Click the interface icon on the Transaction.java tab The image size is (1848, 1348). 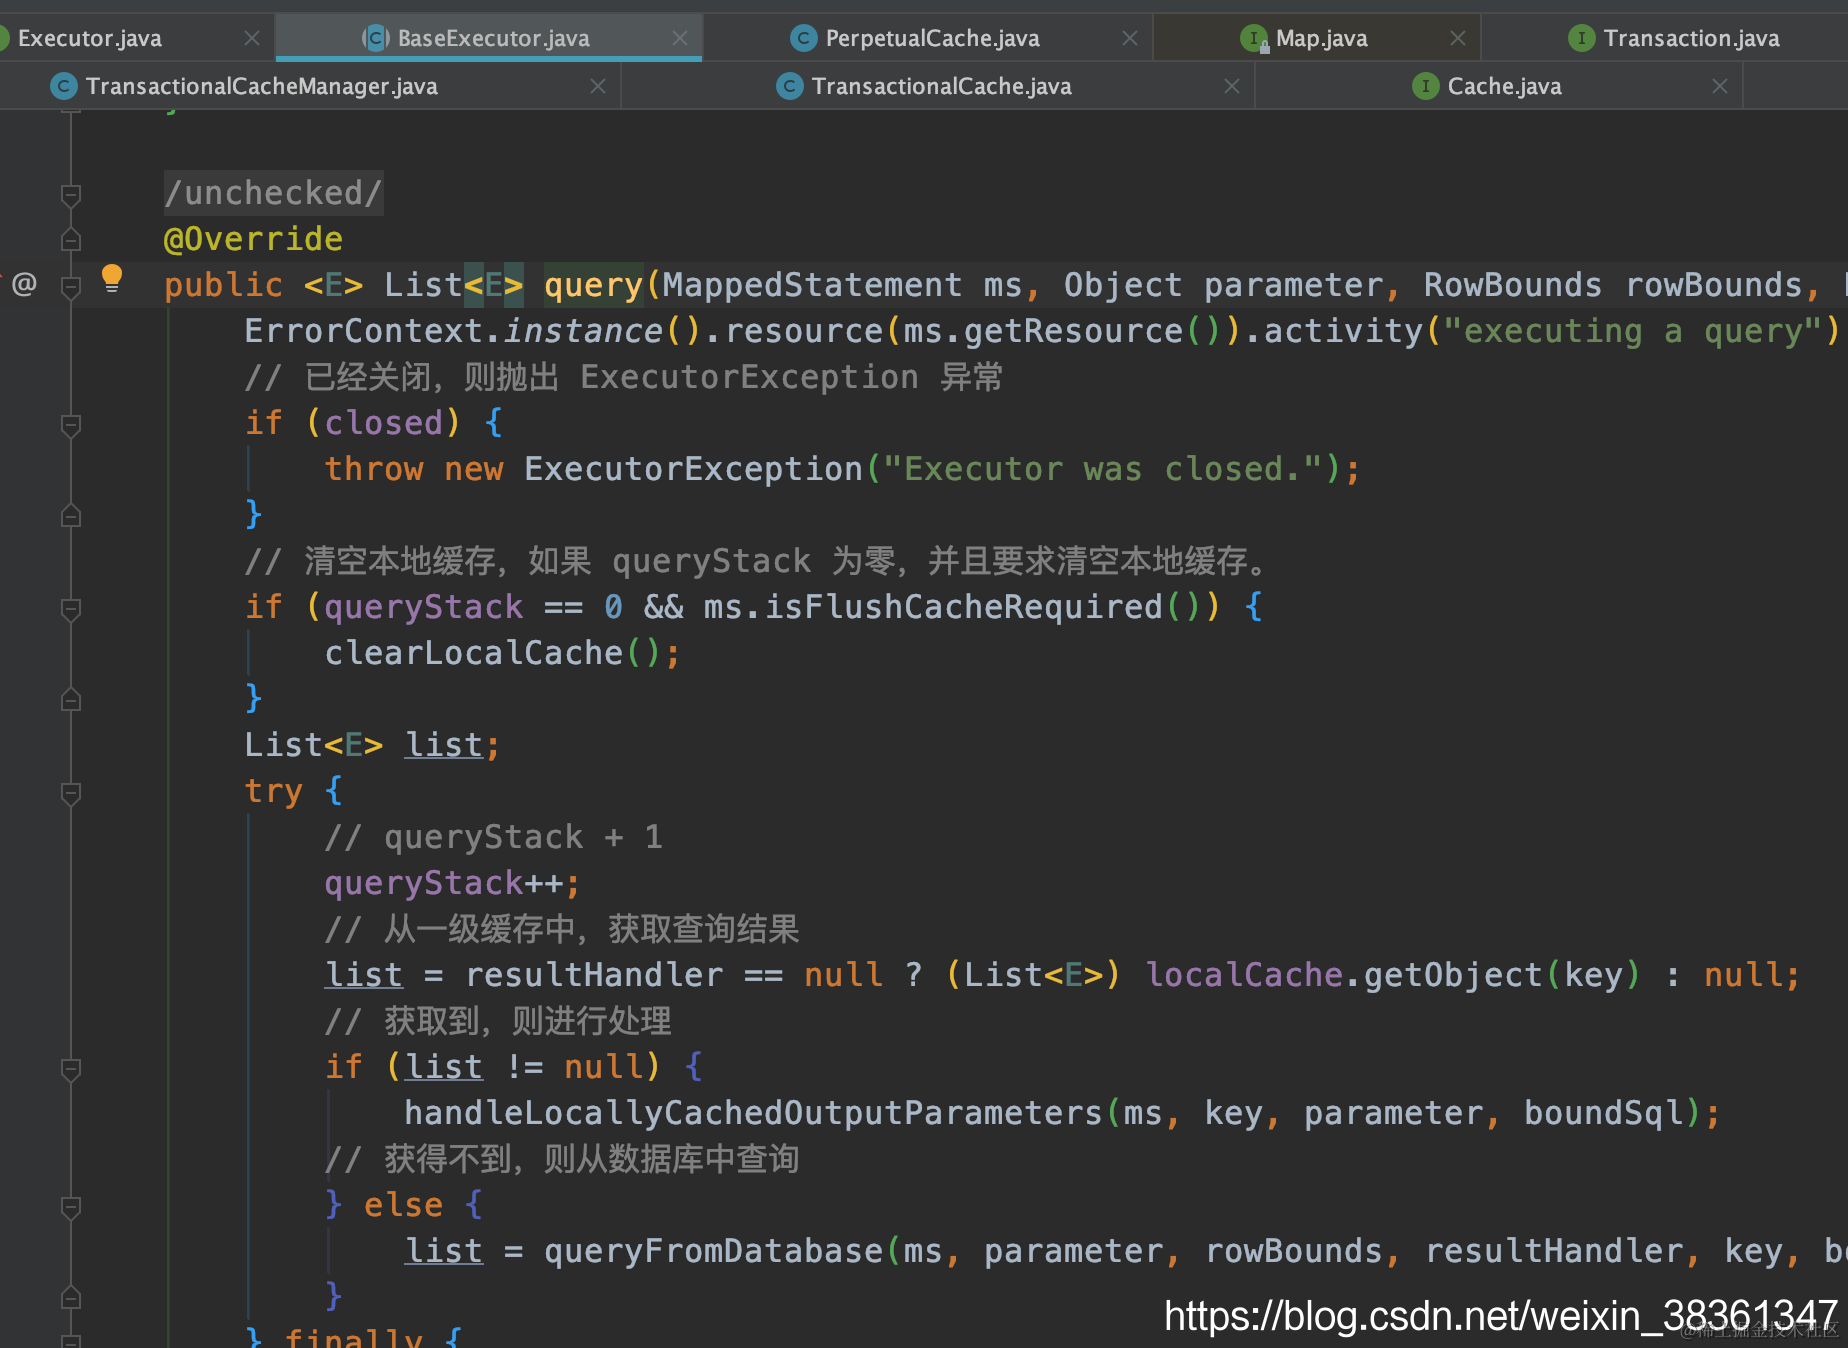(x=1581, y=38)
